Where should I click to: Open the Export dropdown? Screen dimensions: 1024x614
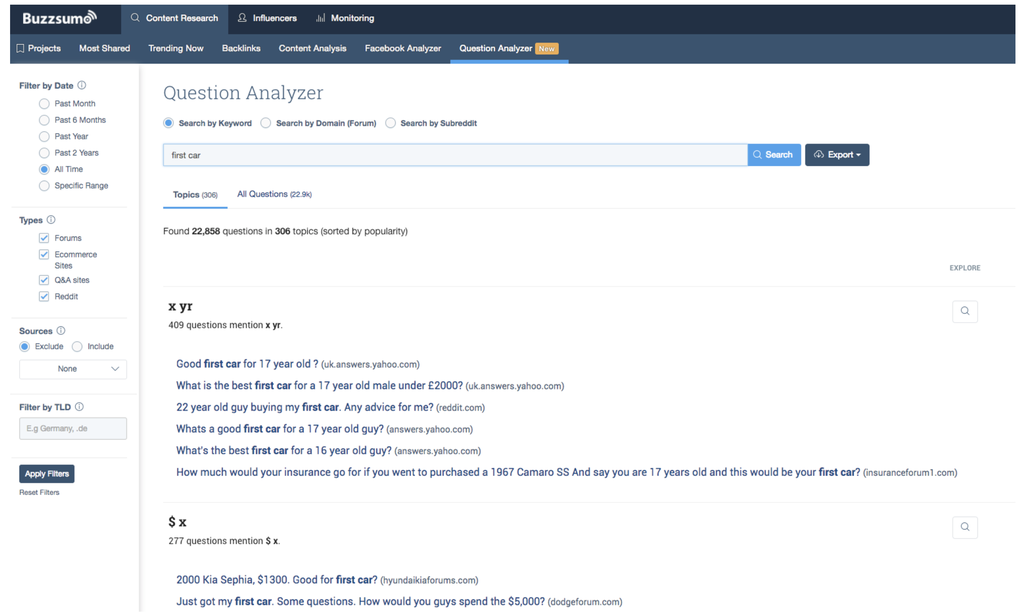pos(836,155)
